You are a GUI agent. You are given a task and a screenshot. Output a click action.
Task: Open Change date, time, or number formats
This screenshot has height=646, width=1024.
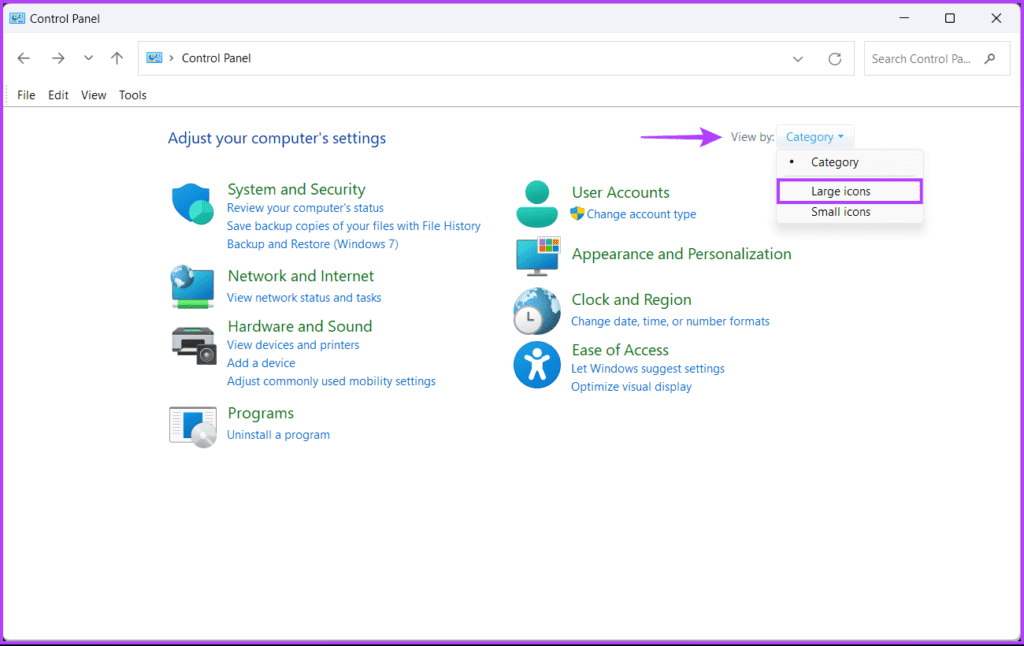point(670,321)
